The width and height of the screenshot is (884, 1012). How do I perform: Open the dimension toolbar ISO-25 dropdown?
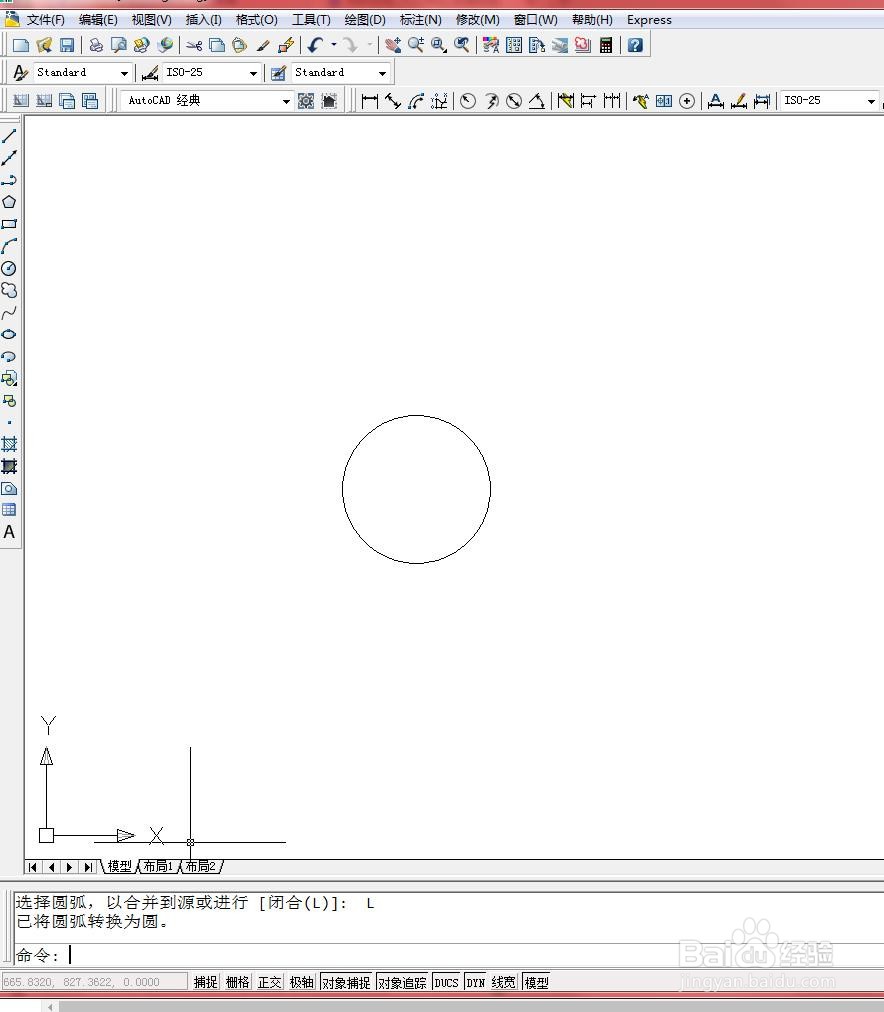(871, 101)
